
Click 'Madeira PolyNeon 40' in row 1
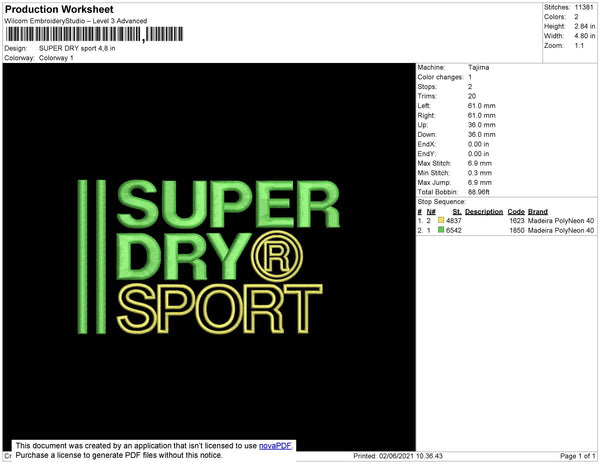point(561,221)
